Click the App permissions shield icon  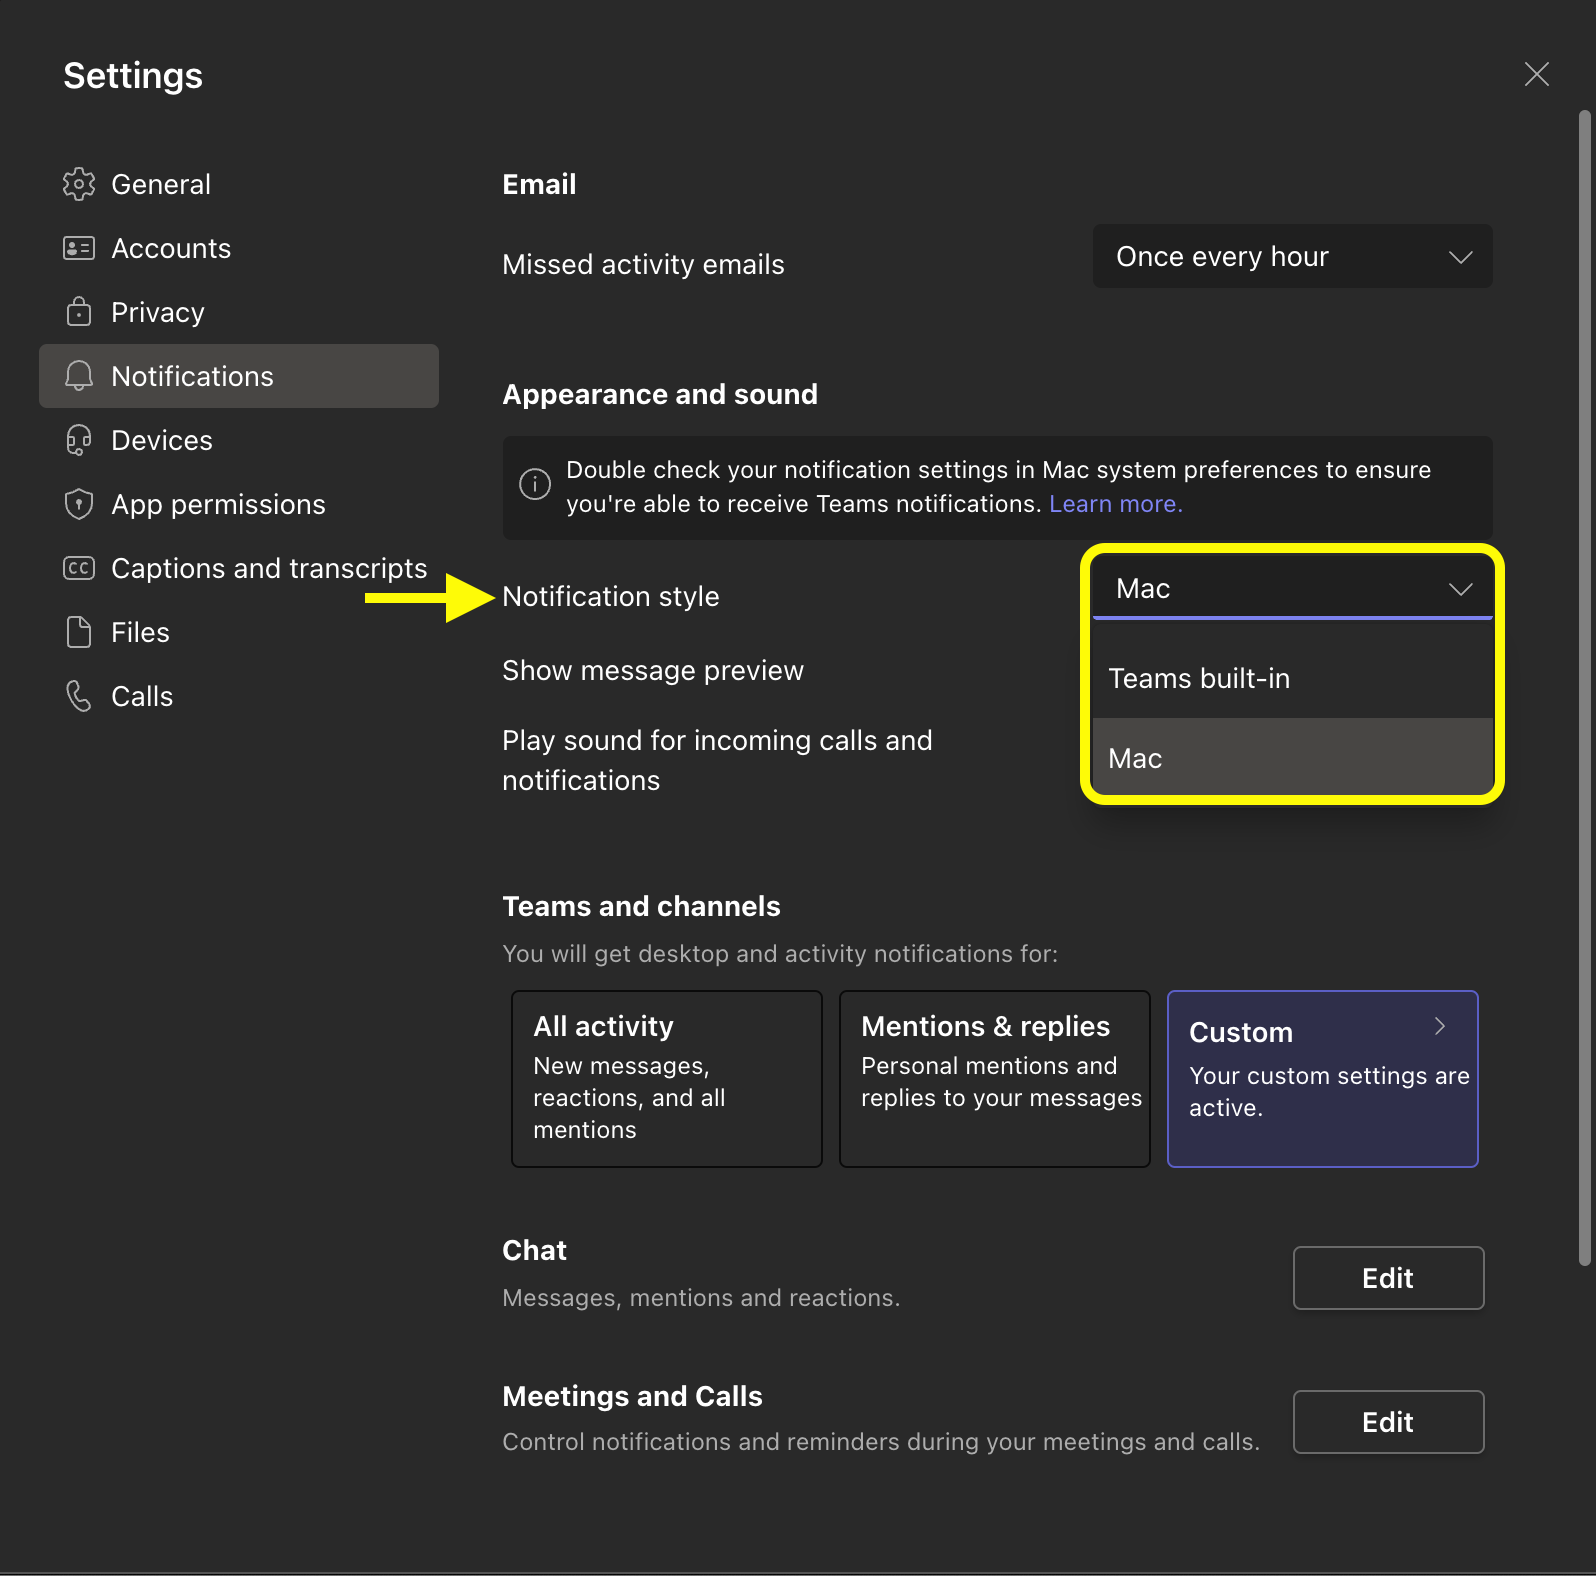click(79, 504)
